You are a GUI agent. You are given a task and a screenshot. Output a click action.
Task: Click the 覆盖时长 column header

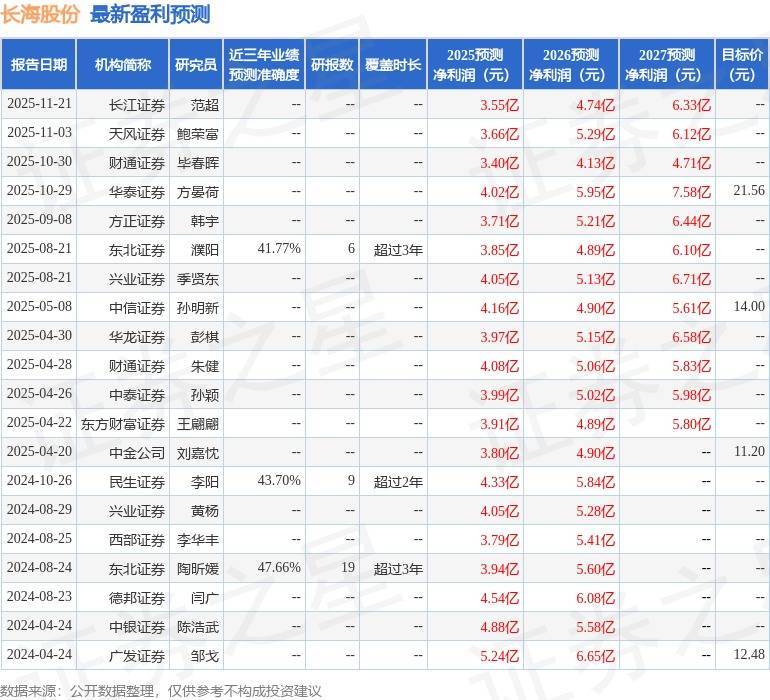393,65
